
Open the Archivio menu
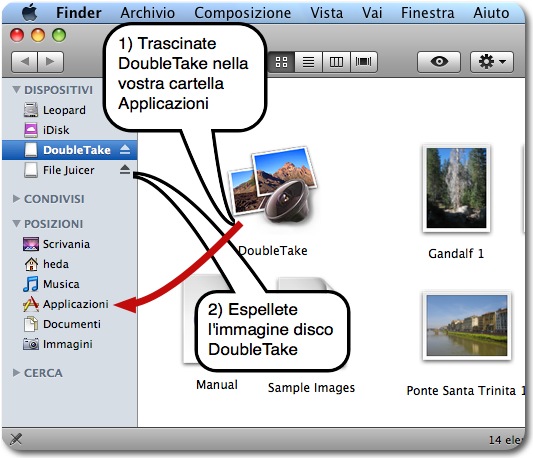click(148, 13)
